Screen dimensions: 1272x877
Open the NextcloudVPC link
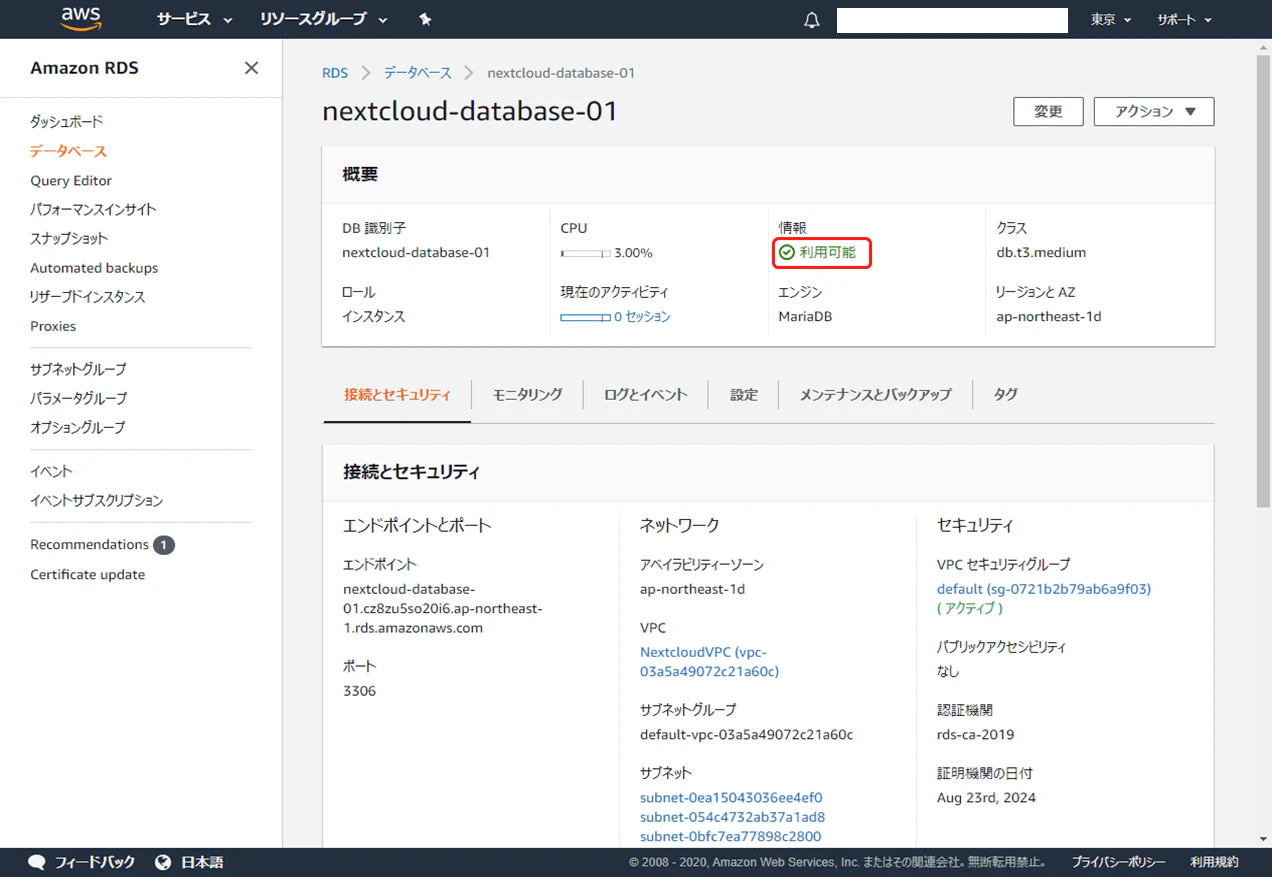709,661
